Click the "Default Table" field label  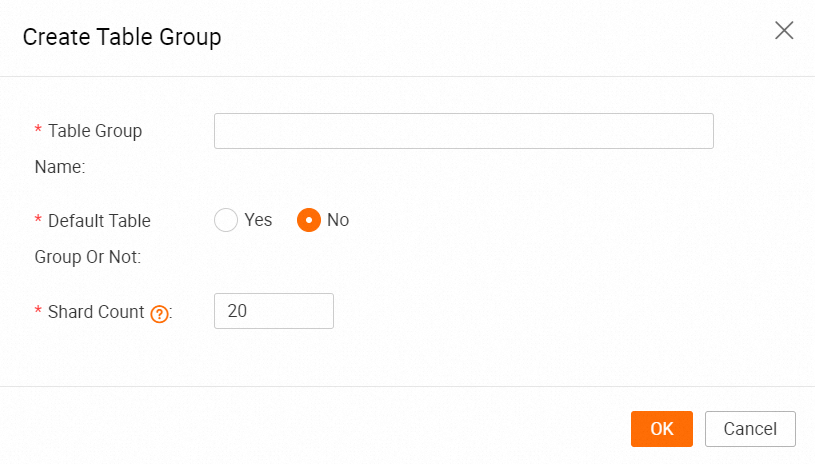(x=99, y=220)
